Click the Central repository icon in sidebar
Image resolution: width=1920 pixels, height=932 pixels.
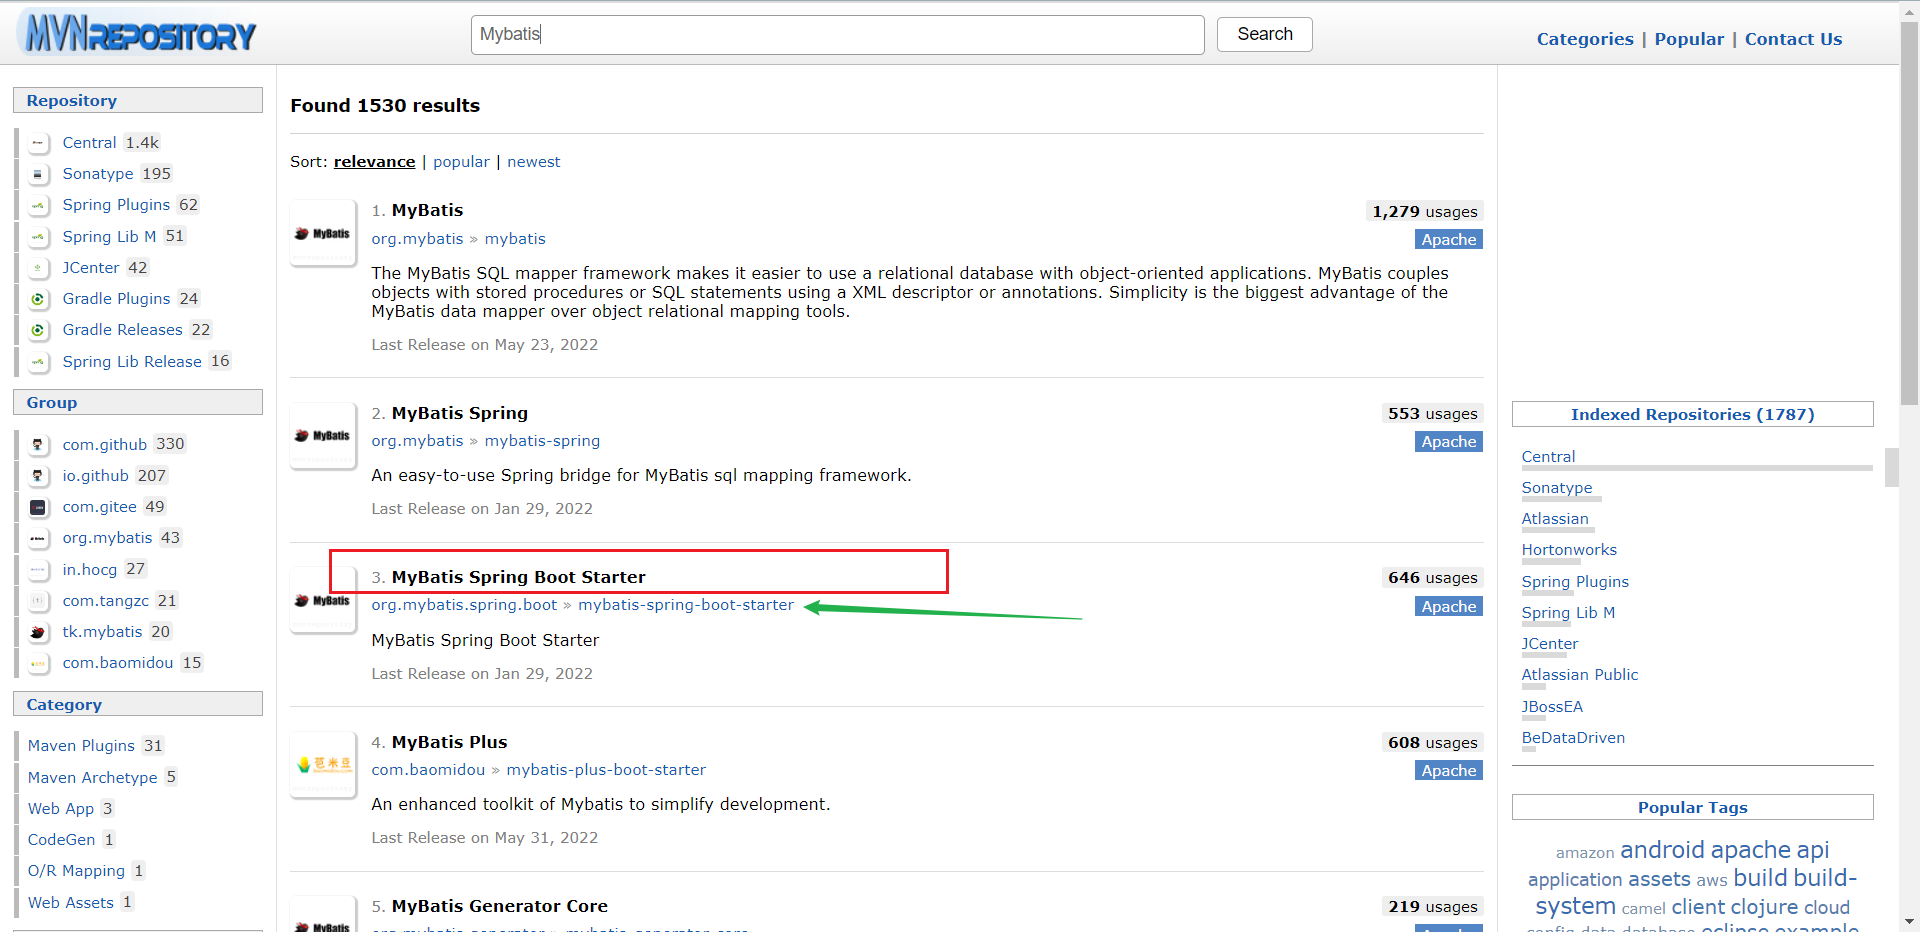(38, 143)
